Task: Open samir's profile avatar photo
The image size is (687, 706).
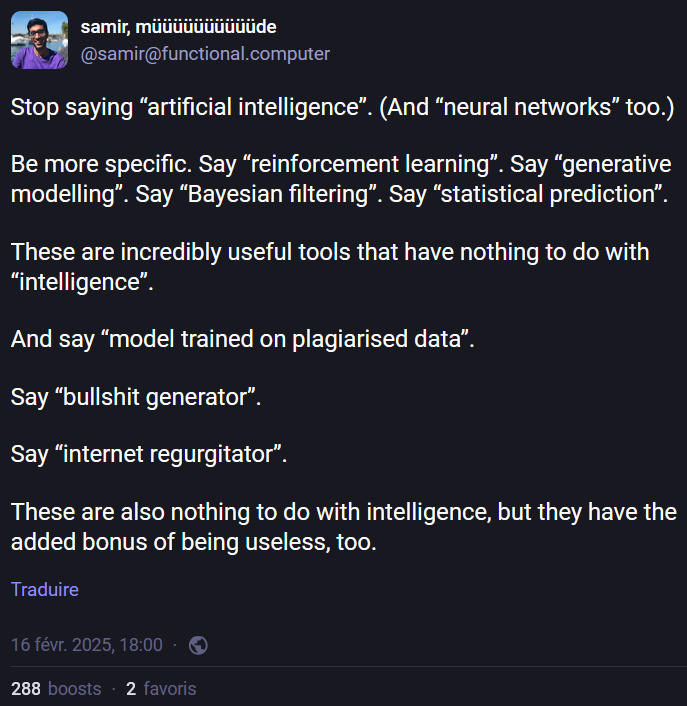Action: 40,40
